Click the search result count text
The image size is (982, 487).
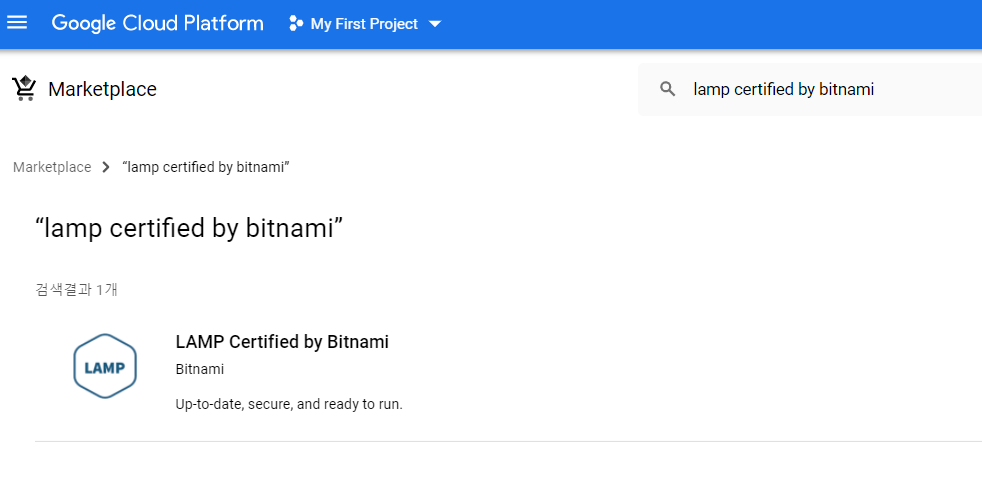coord(76,290)
